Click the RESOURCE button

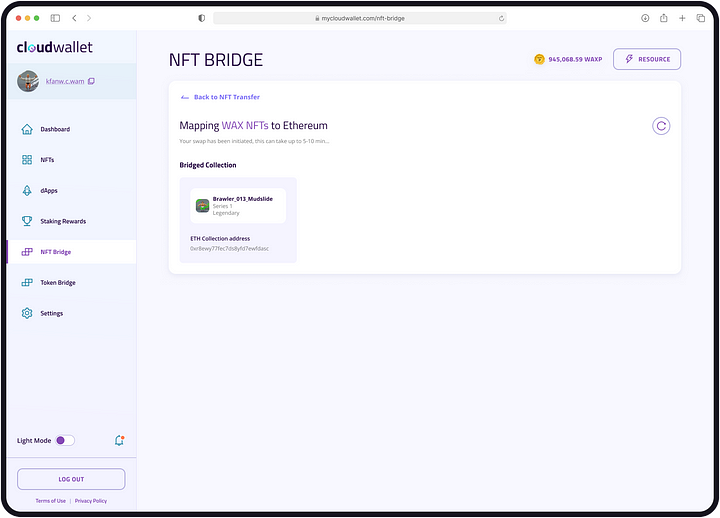pyautogui.click(x=647, y=59)
